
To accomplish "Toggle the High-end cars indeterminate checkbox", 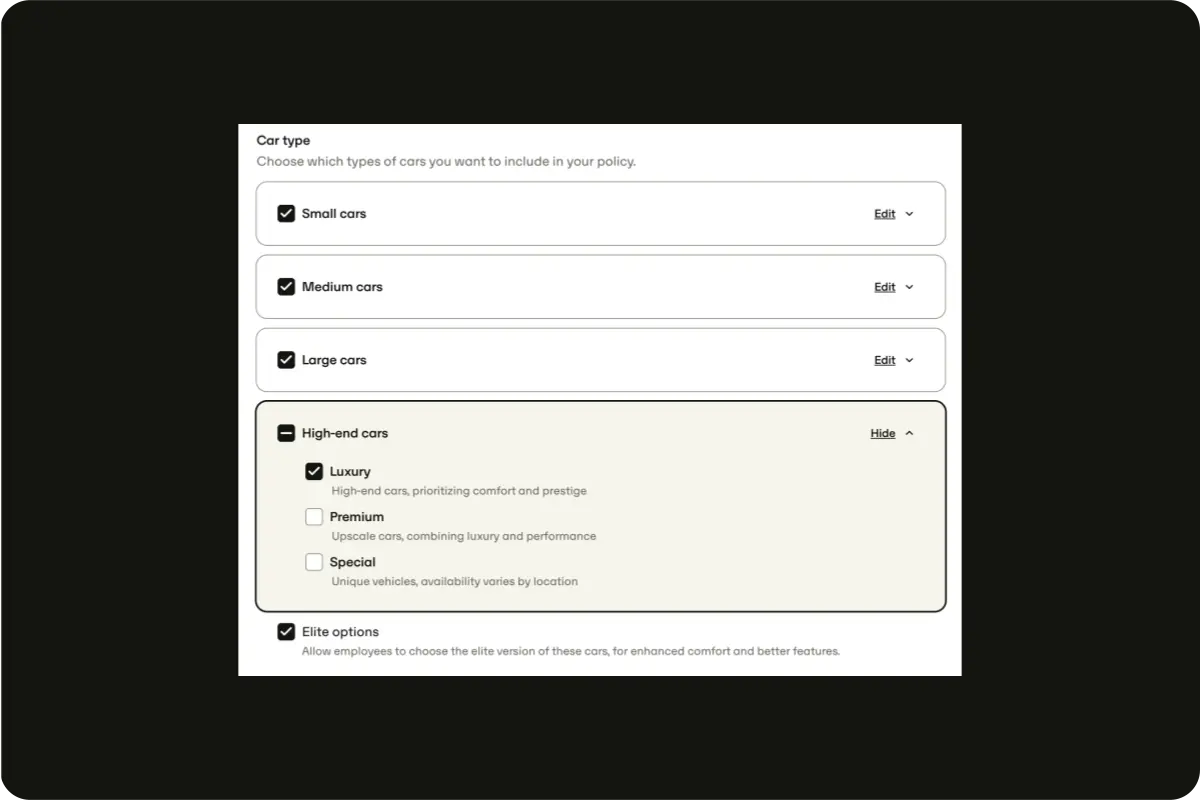I will (286, 433).
